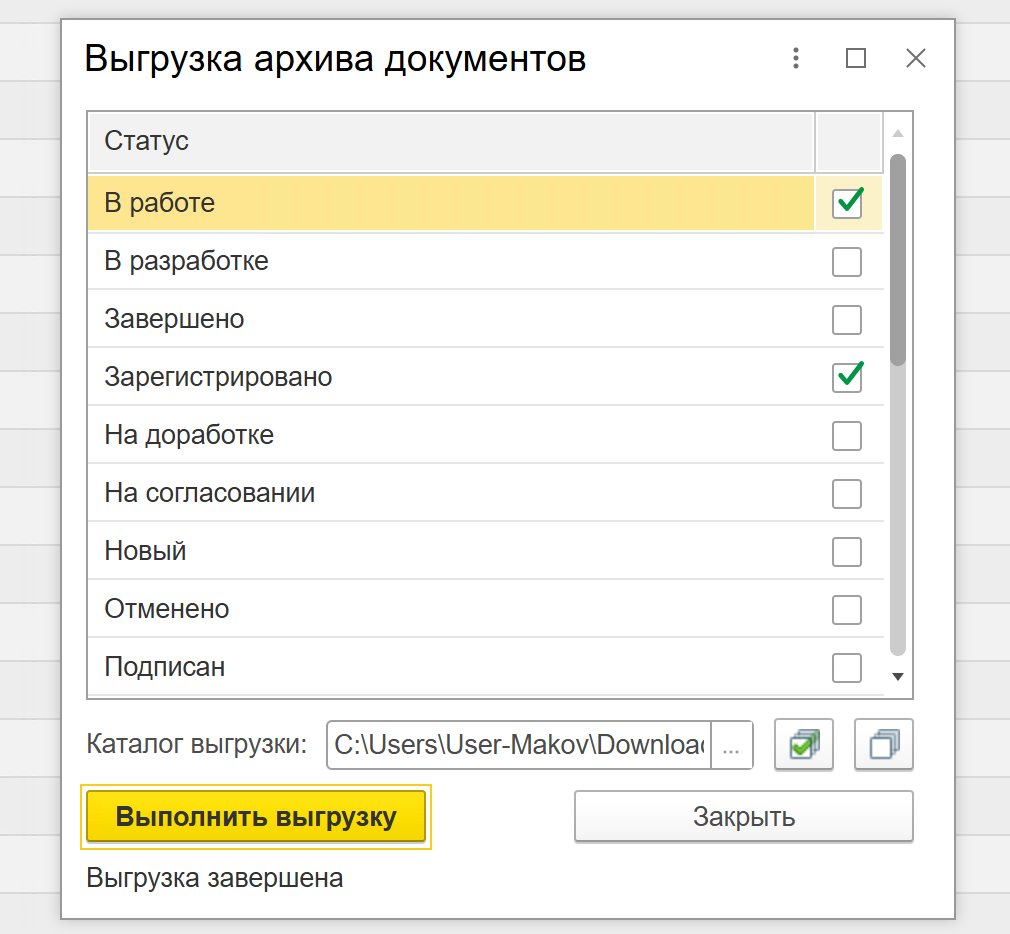Check the Отменено status

(x=847, y=609)
